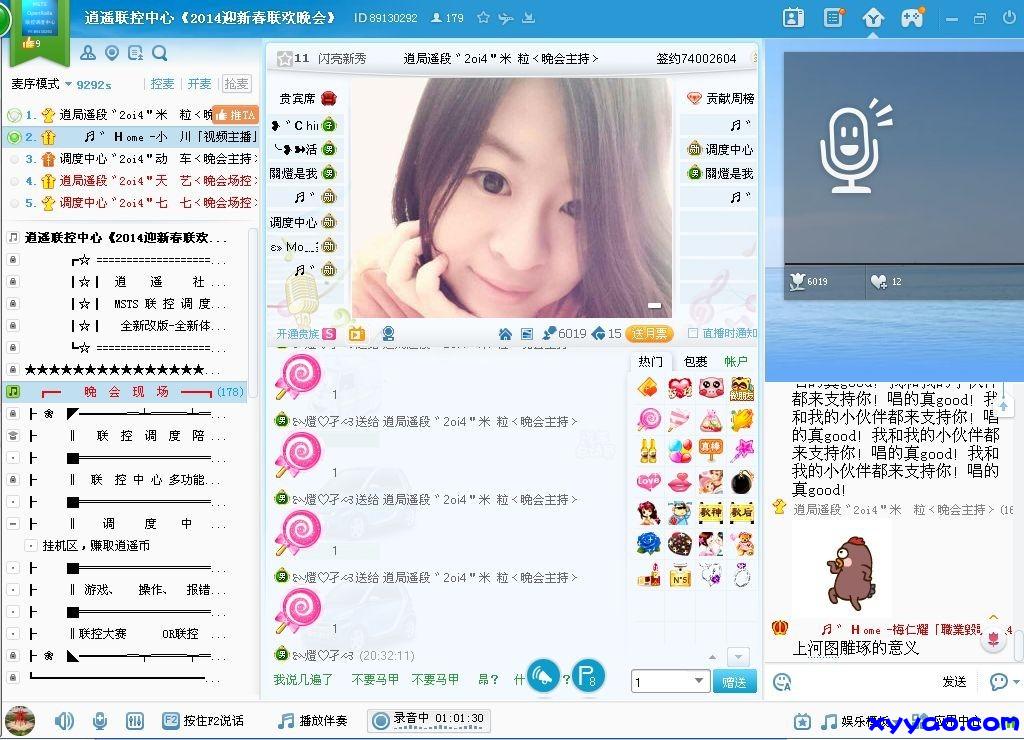Click the favorite star icon in title bar
Image resolution: width=1024 pixels, height=740 pixels.
point(484,18)
